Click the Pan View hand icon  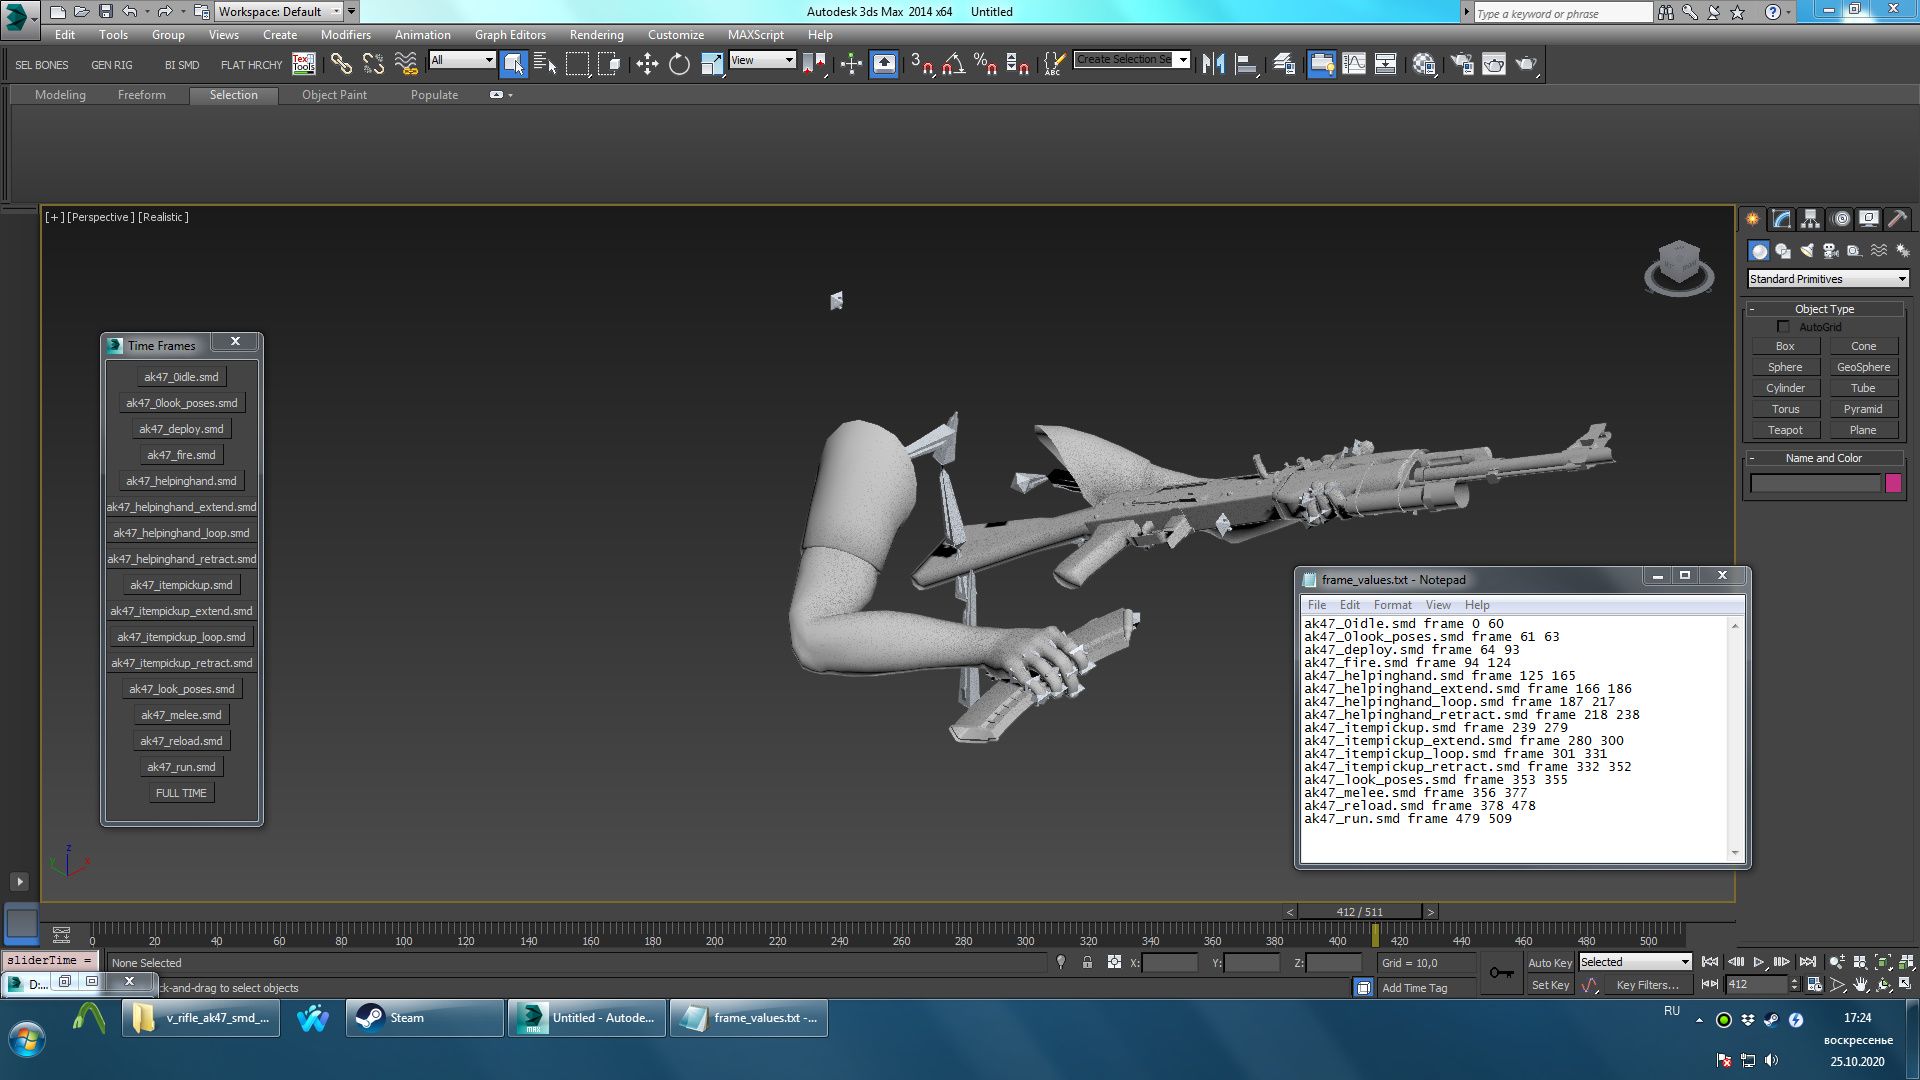click(1860, 985)
